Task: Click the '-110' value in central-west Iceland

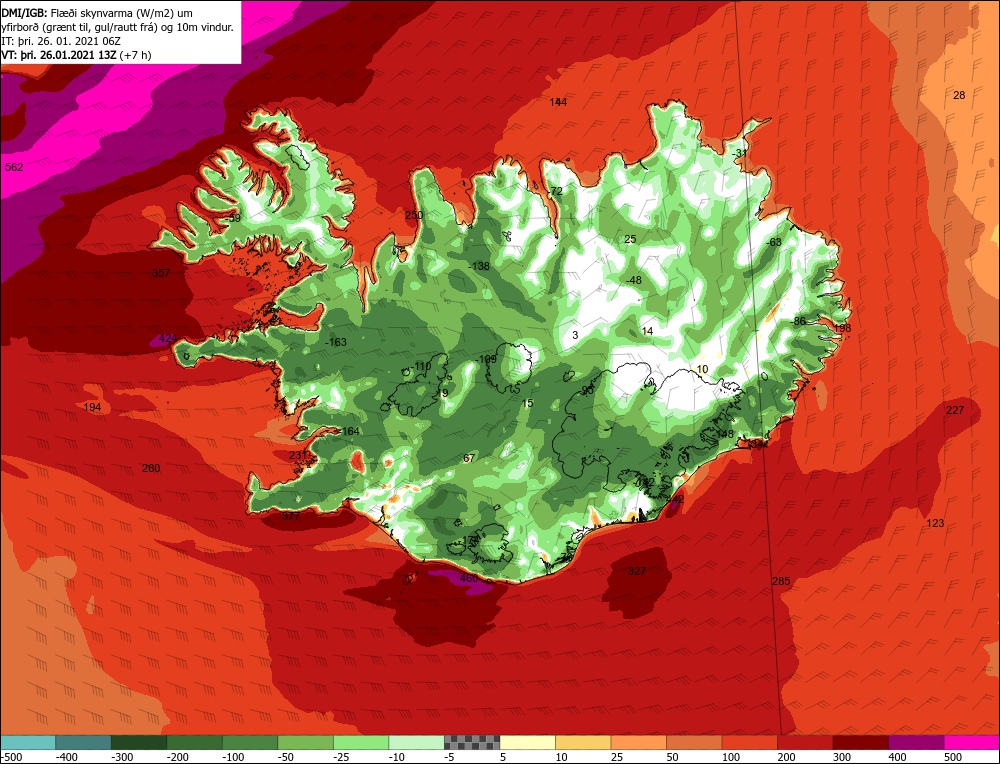Action: pos(421,366)
